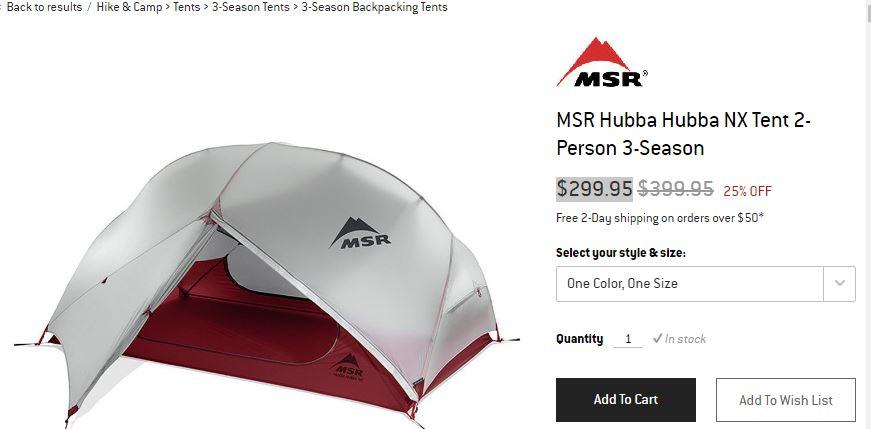Open the style and size dropdown arrow
This screenshot has height=429, width=871.
pos(839,283)
